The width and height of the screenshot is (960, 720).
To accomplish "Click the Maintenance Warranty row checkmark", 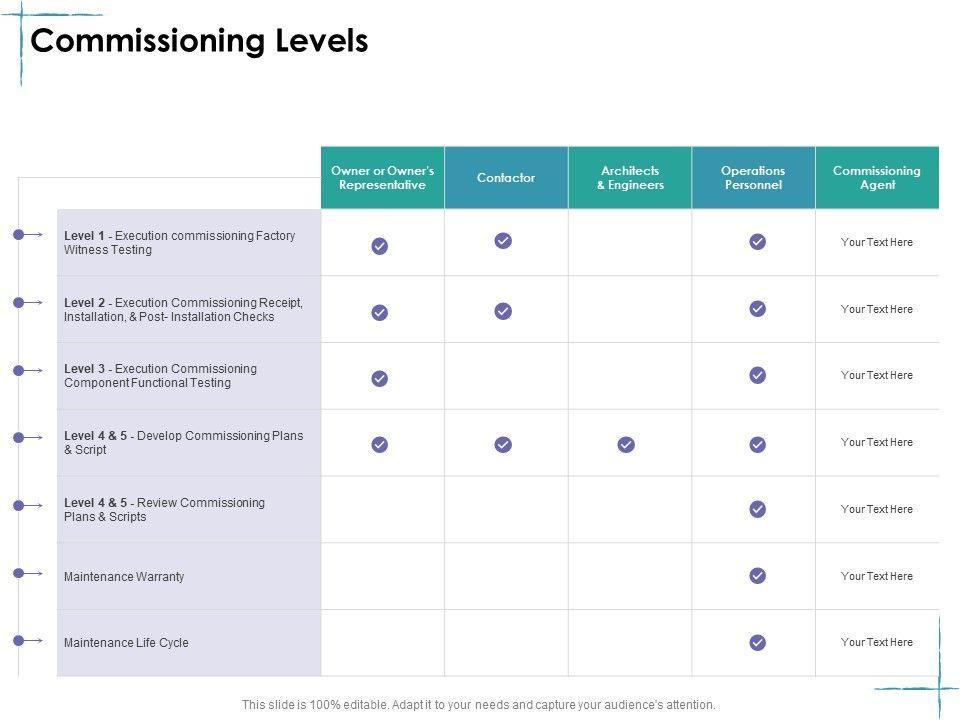I will (x=758, y=575).
